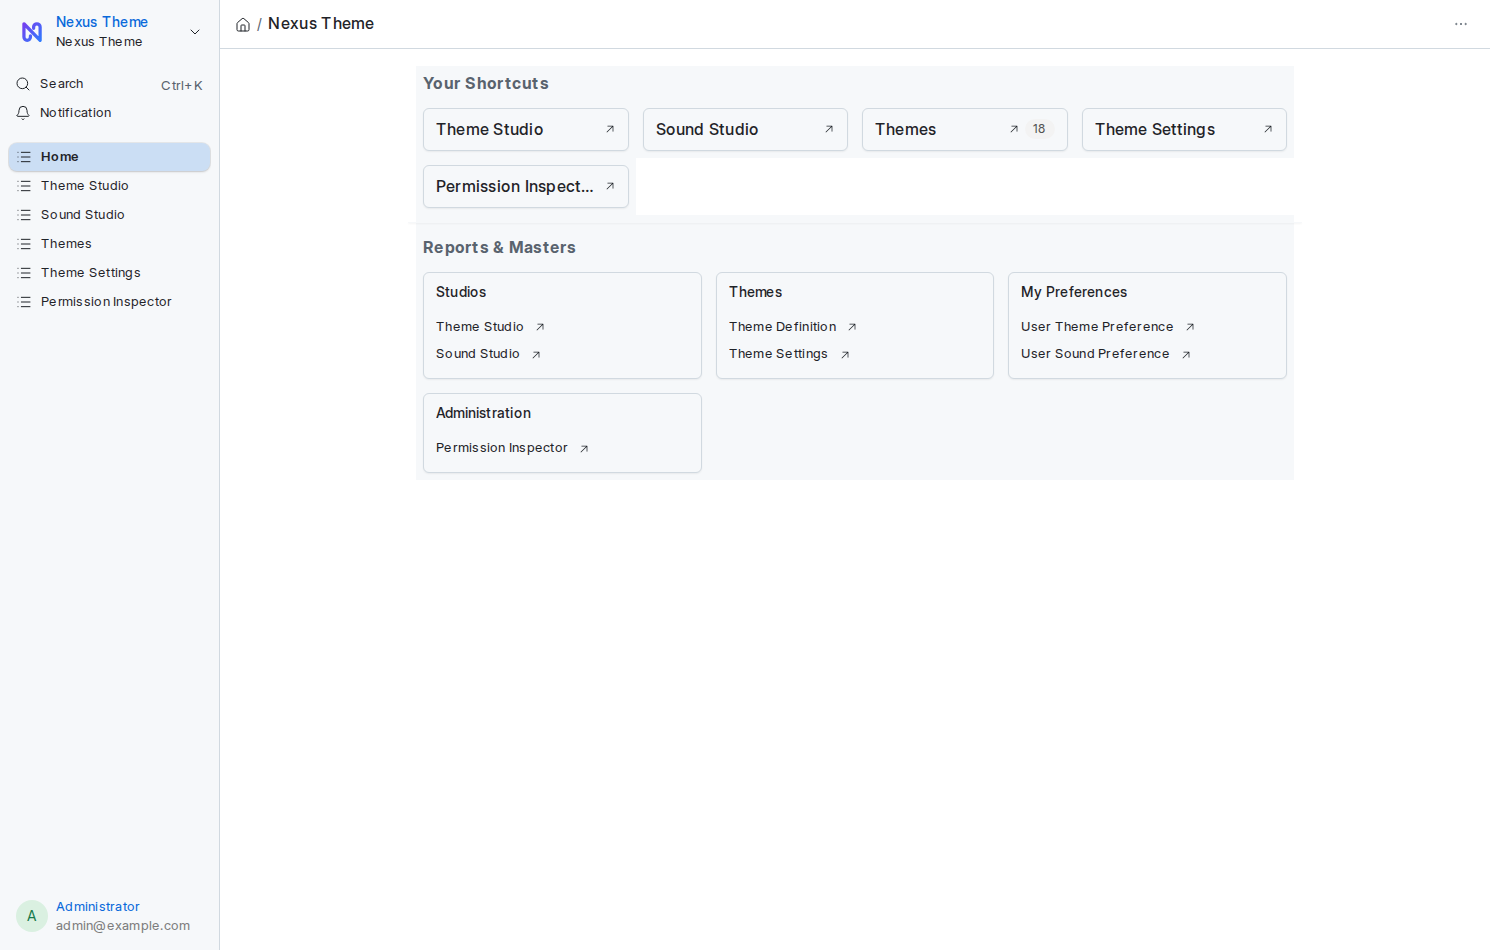The width and height of the screenshot is (1500, 950).
Task: Click the list icon beside sidebar Theme Studio
Action: click(25, 186)
